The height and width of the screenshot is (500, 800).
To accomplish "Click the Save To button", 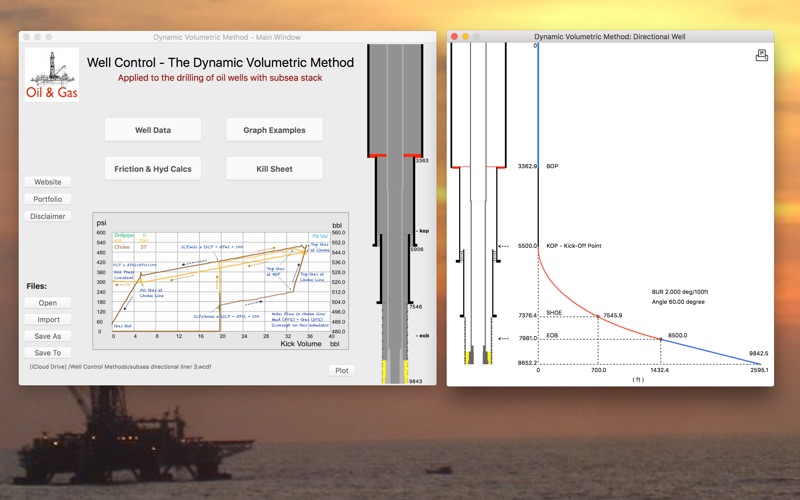I will [48, 353].
